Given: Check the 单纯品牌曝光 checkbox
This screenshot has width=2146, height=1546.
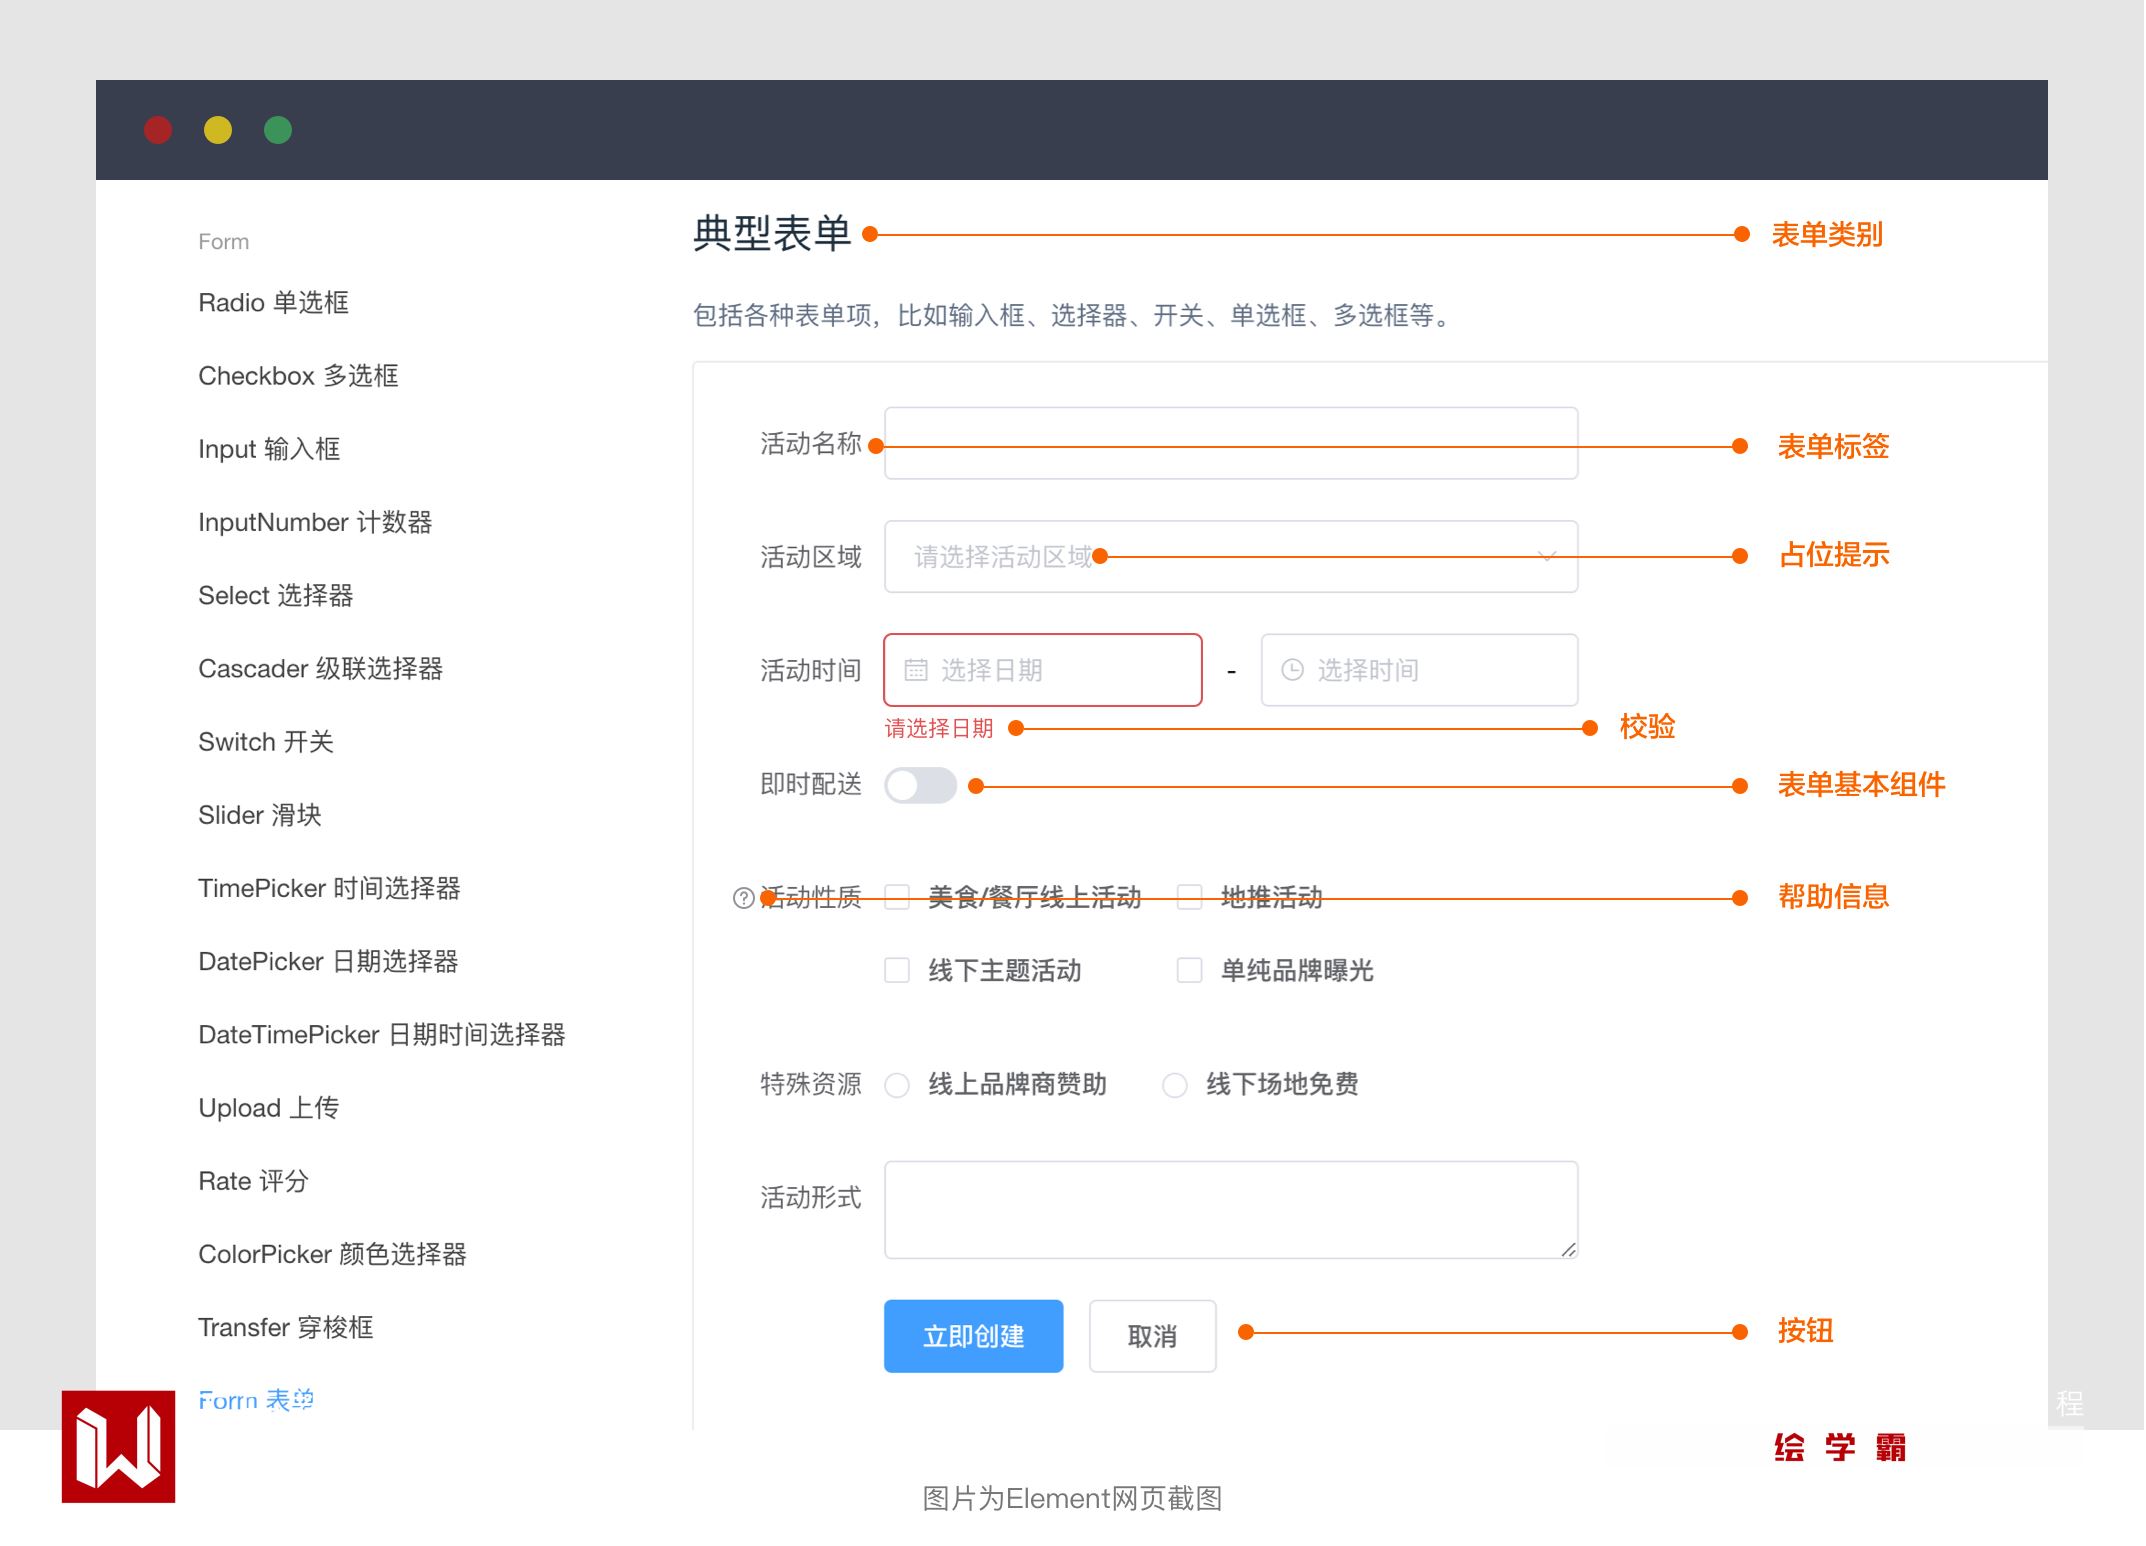Looking at the screenshot, I should point(1189,970).
